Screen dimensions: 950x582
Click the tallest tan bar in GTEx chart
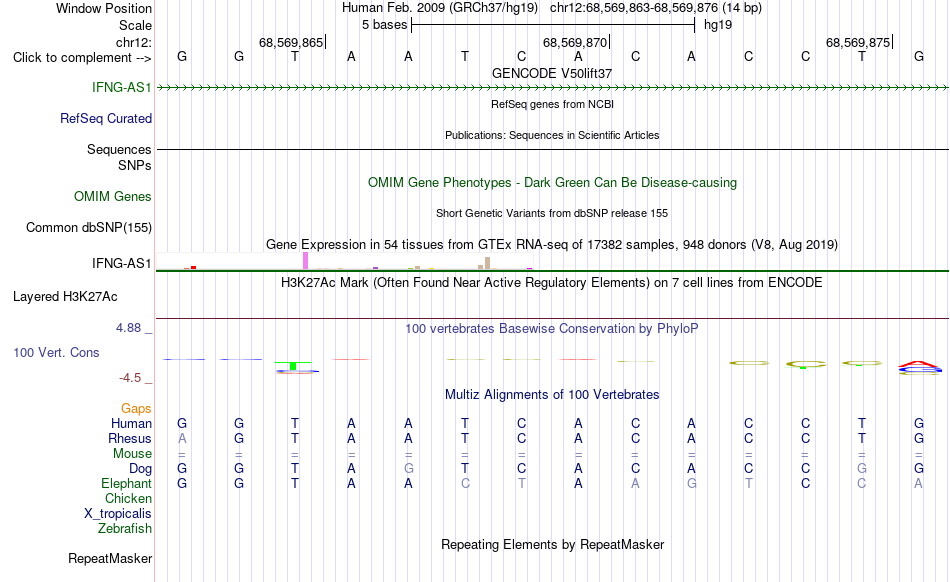[487, 263]
